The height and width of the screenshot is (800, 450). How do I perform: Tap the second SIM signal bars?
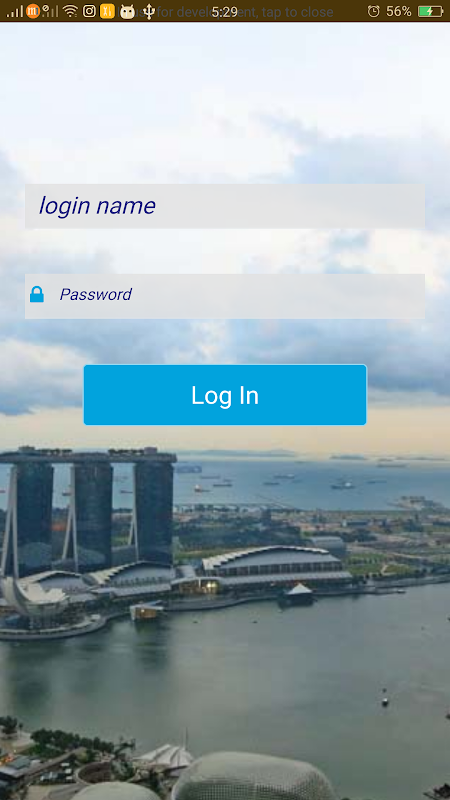pos(50,11)
